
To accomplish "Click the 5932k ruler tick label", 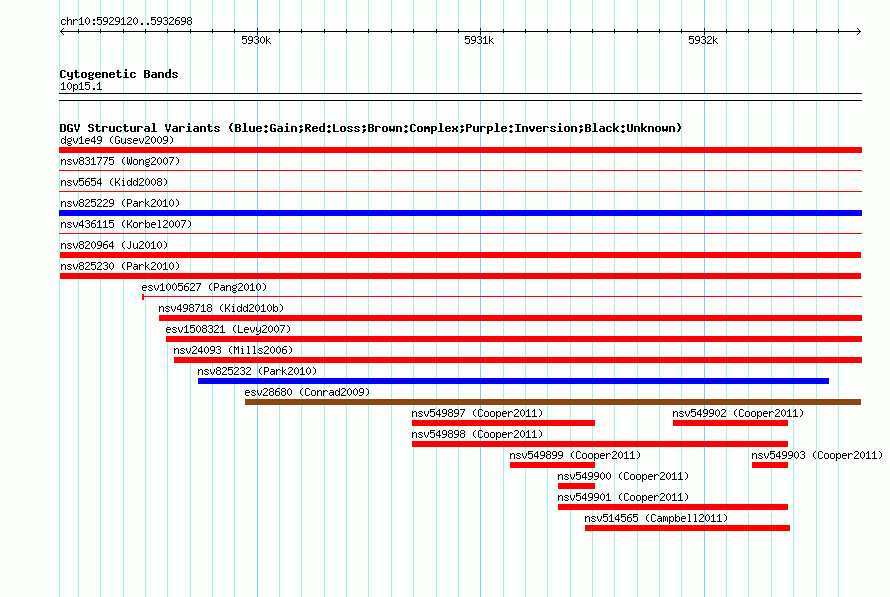I will tap(703, 40).
